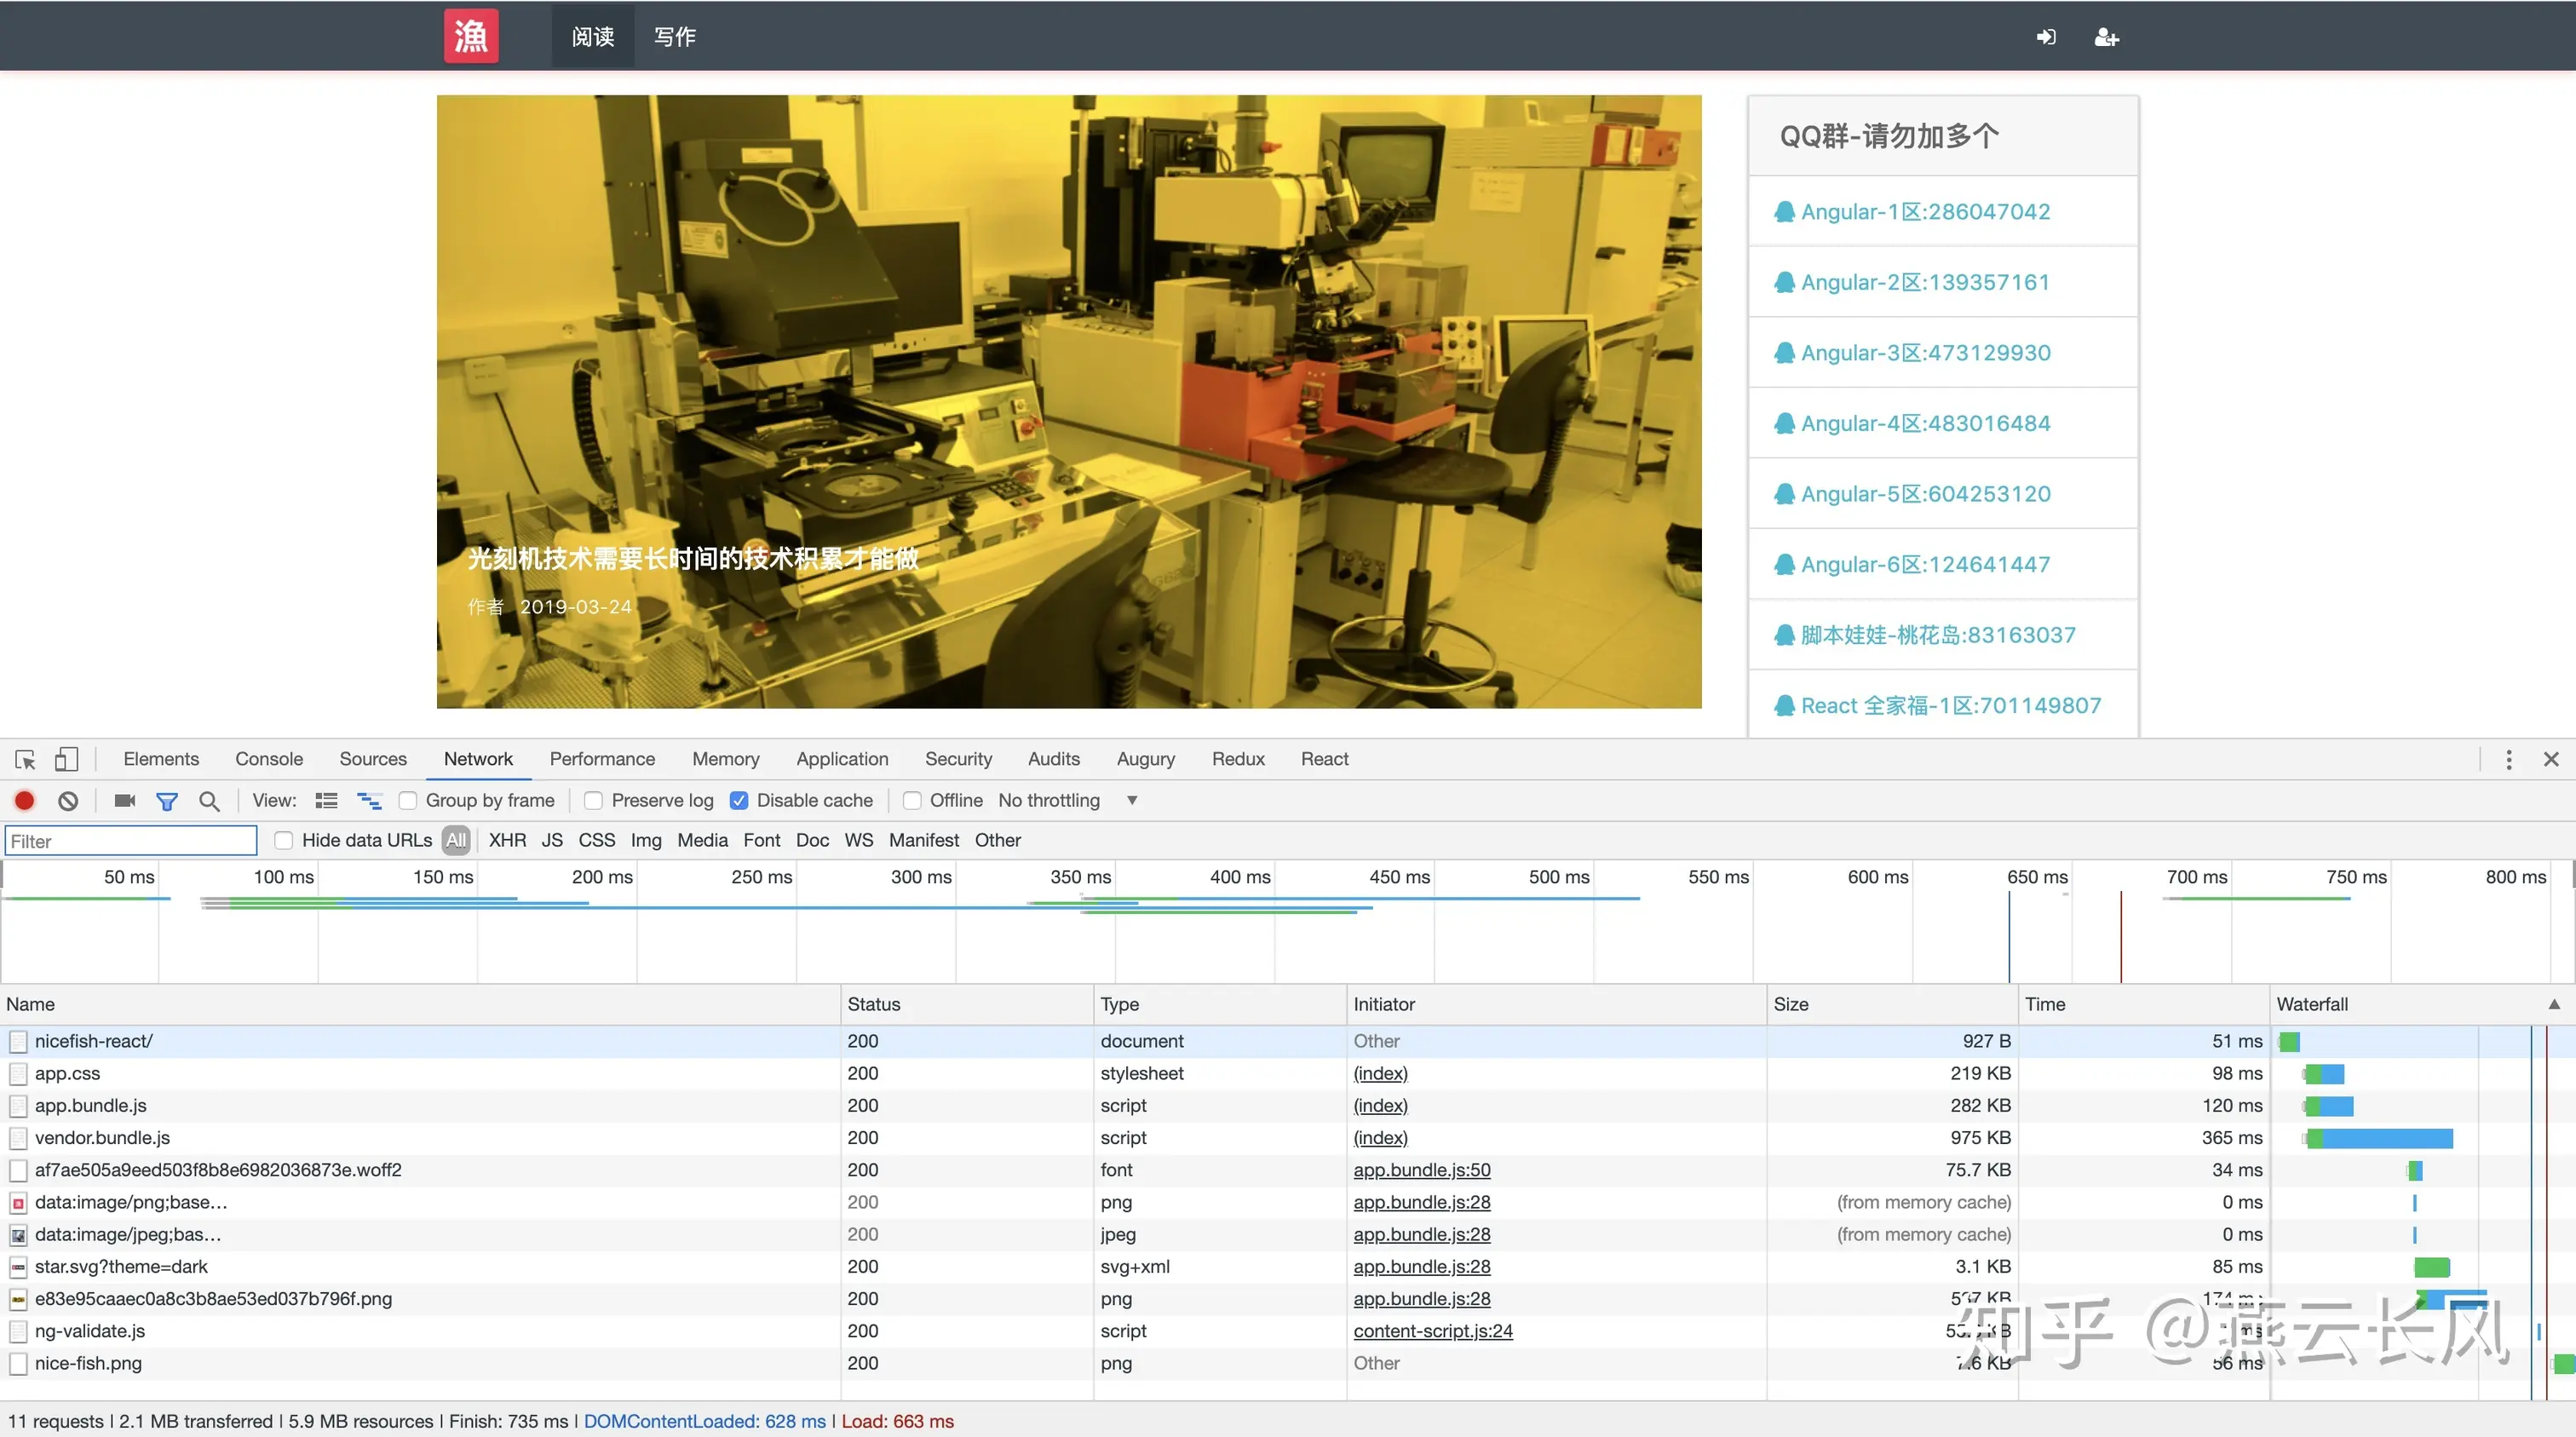Filter requests by XHR type
Viewport: 2576px width, 1437px height.
tap(507, 840)
